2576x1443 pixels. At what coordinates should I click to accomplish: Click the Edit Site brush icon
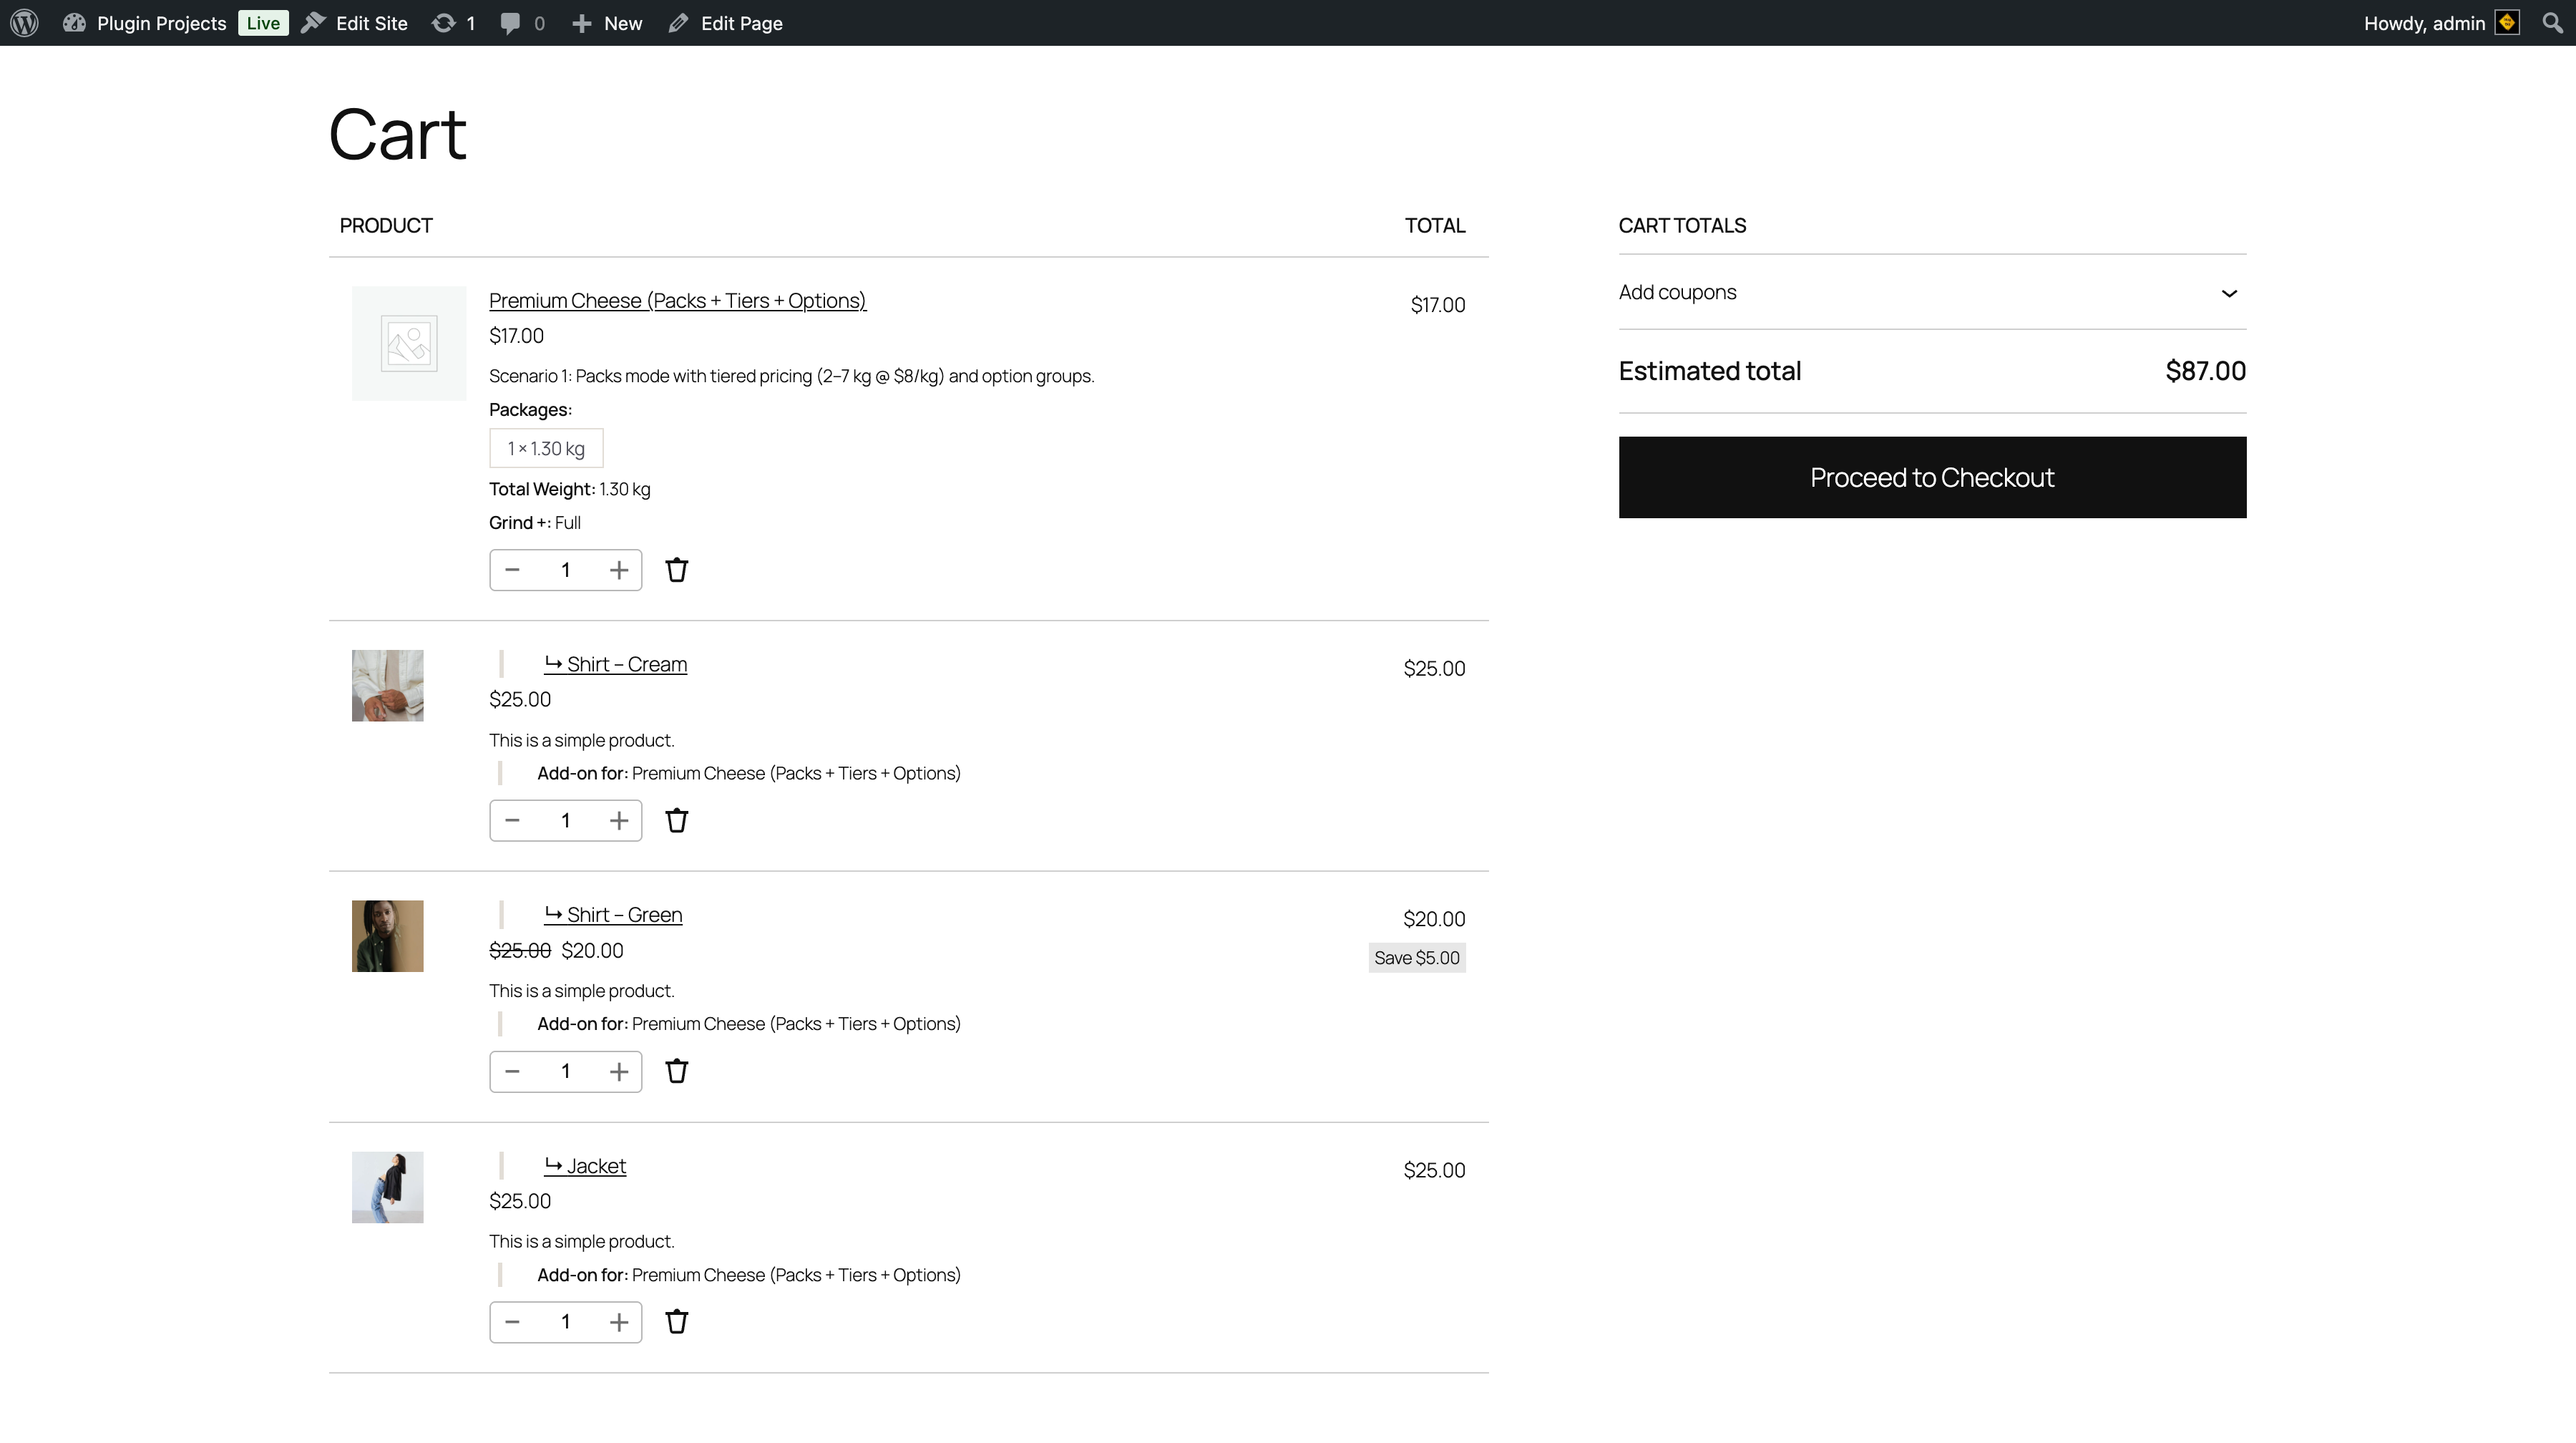tap(315, 22)
